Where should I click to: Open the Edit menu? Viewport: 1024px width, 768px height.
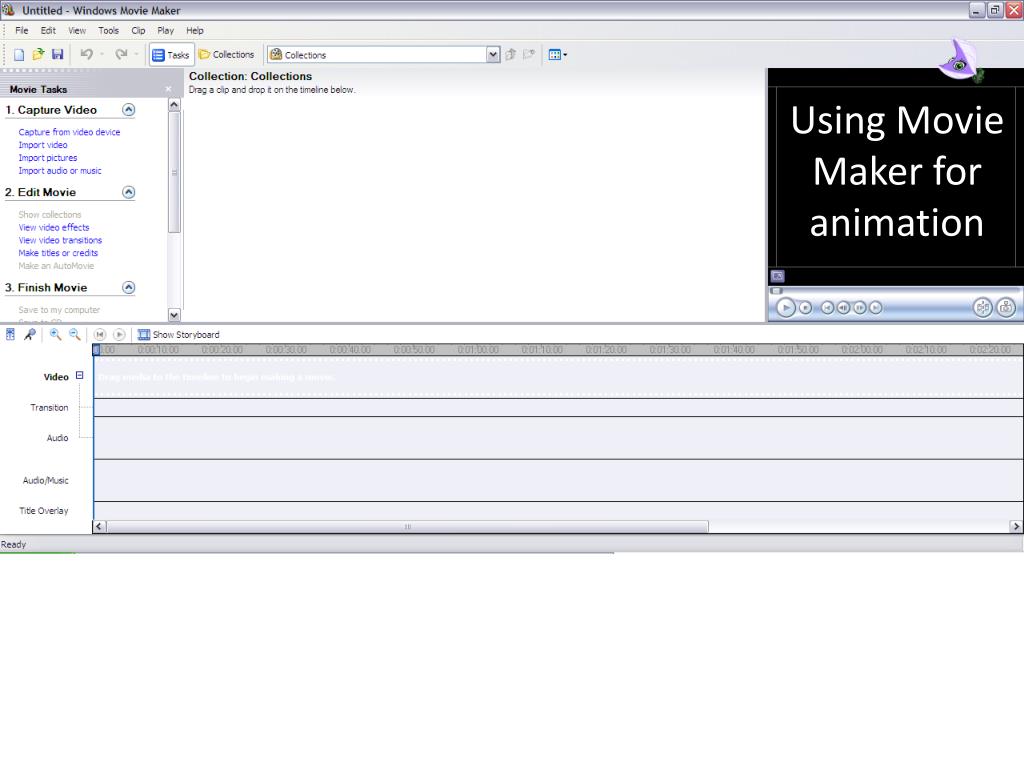tap(48, 31)
